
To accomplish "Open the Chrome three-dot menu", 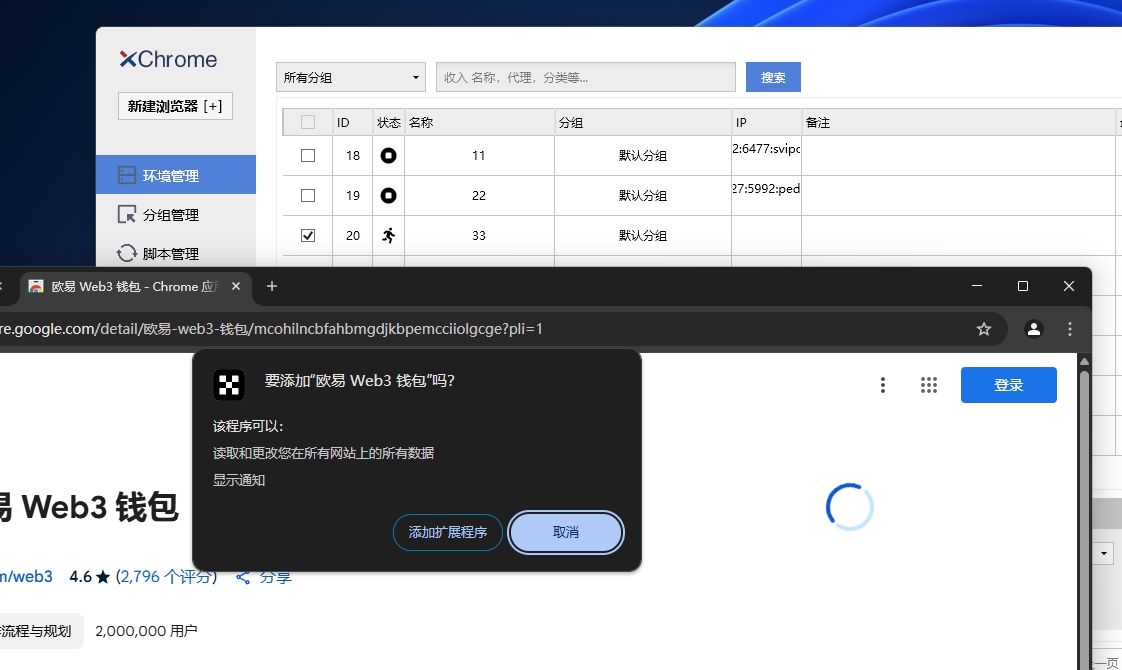I will coord(1070,329).
